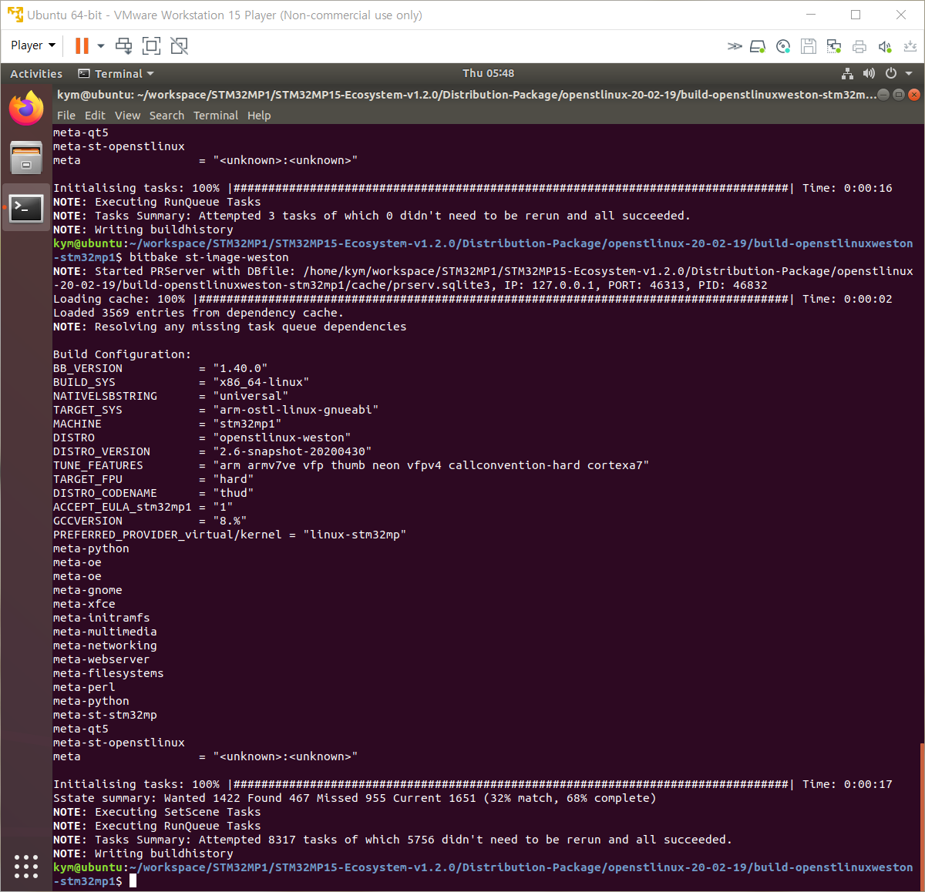Click the Ubuntu network status icon
Viewport: 925px width, 892px height.
[x=847, y=74]
